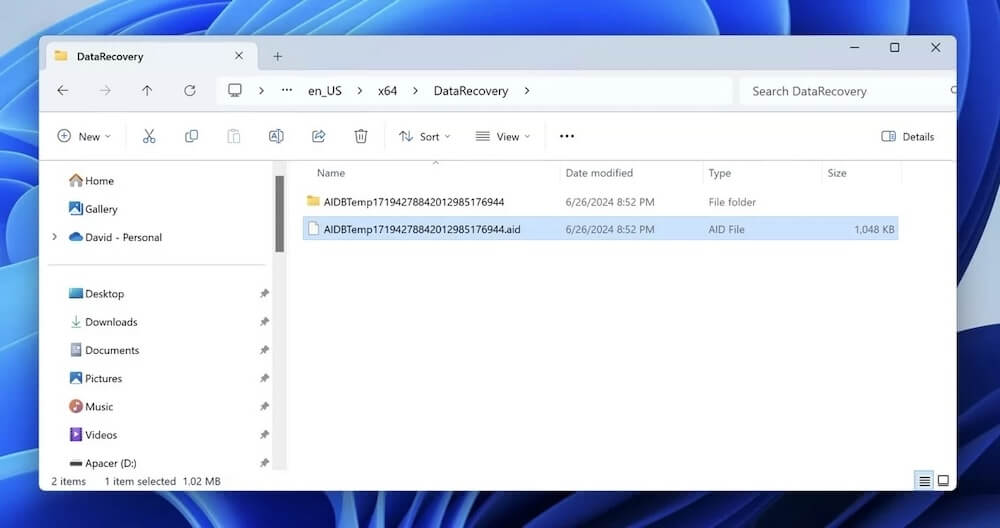Screen dimensions: 1000x528
Task: Open the New dropdown menu
Action: [x=84, y=136]
